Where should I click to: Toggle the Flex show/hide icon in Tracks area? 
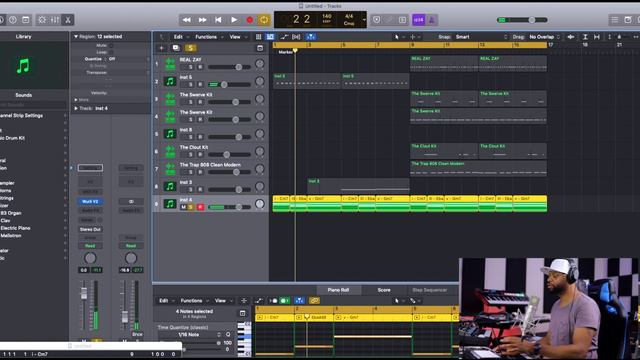296,37
